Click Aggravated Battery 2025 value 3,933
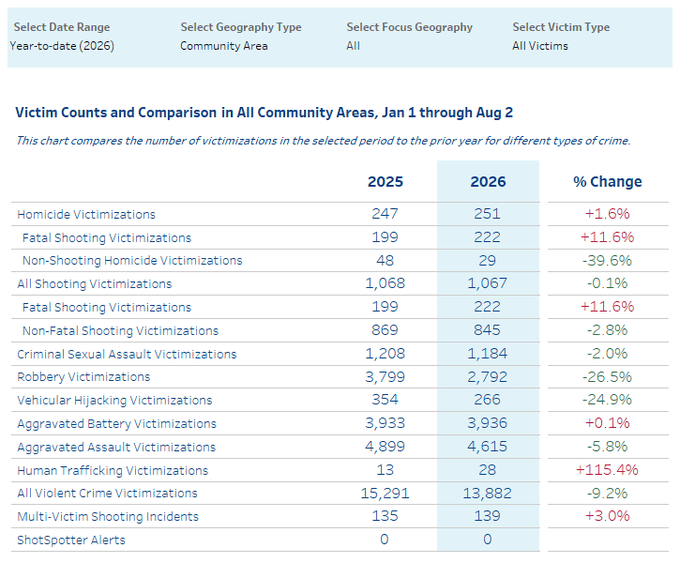 (x=385, y=423)
